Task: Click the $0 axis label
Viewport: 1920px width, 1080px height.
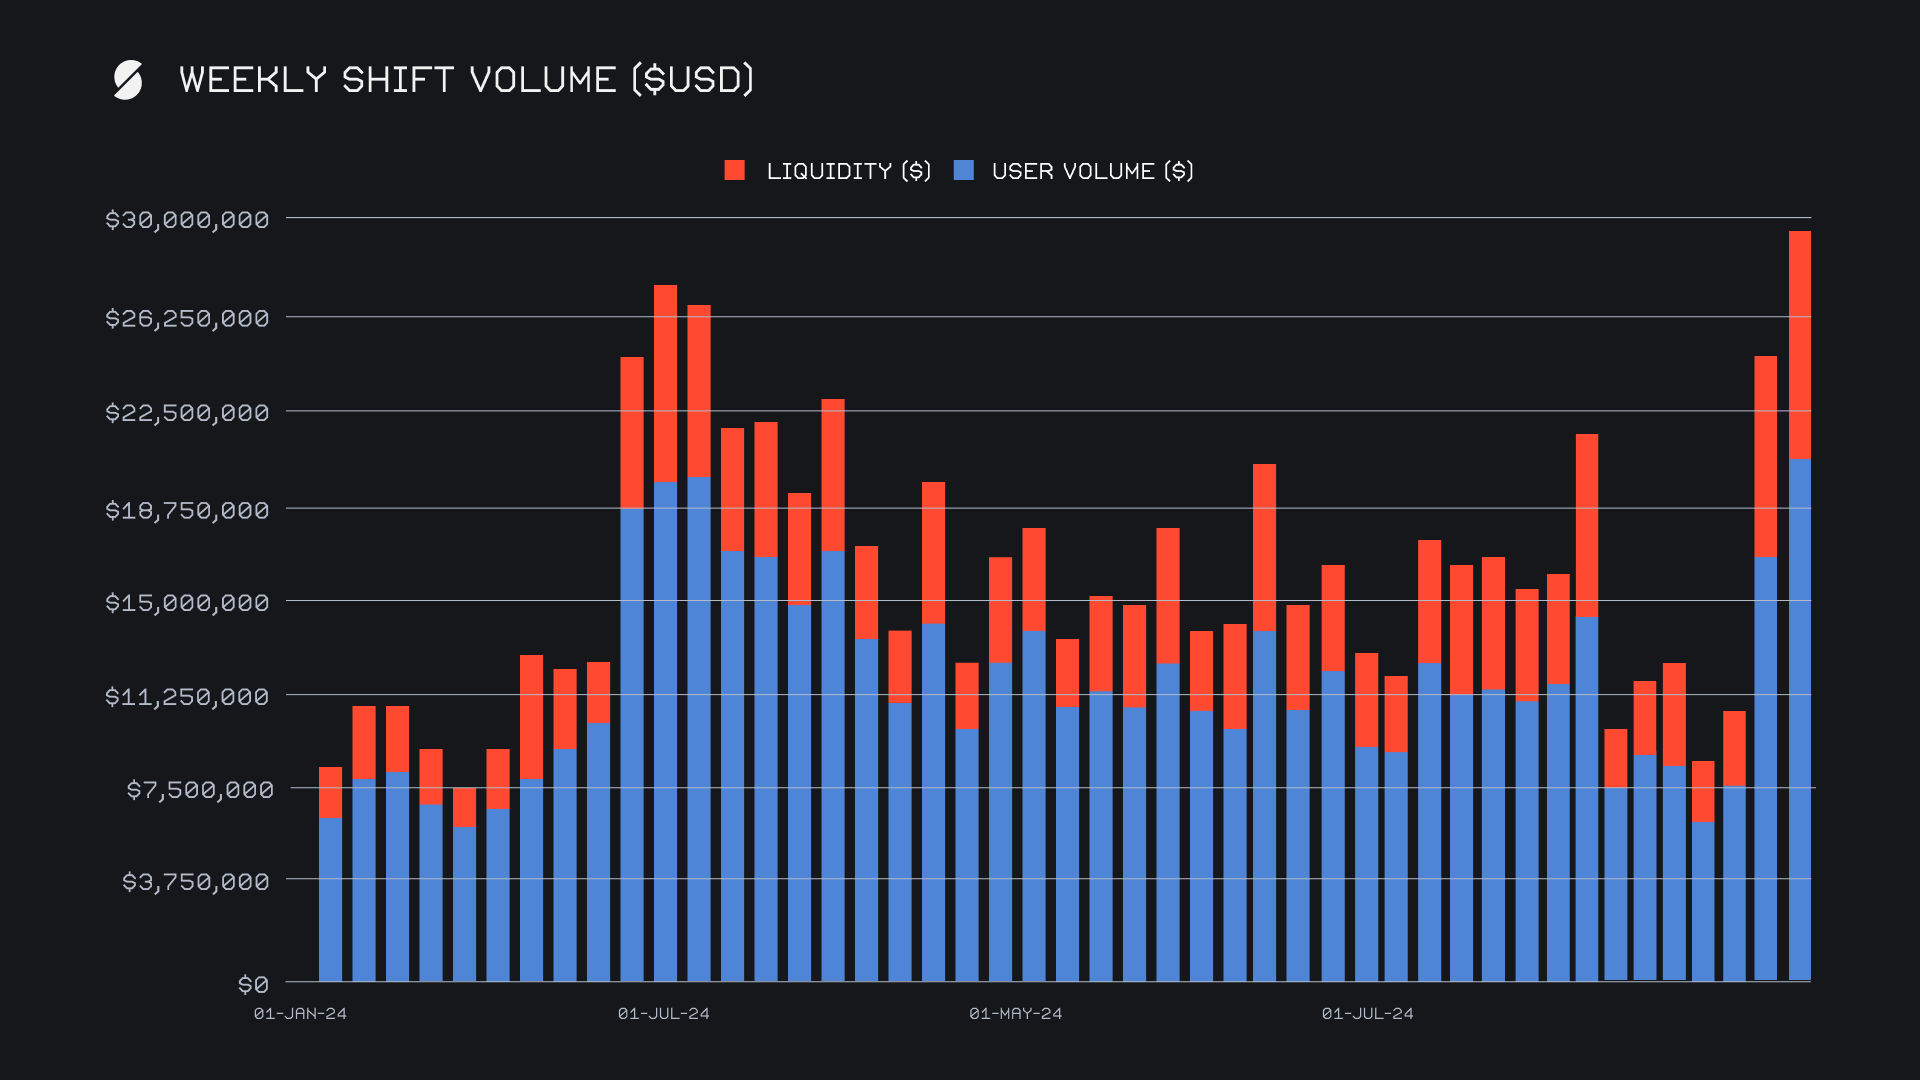Action: tap(253, 985)
